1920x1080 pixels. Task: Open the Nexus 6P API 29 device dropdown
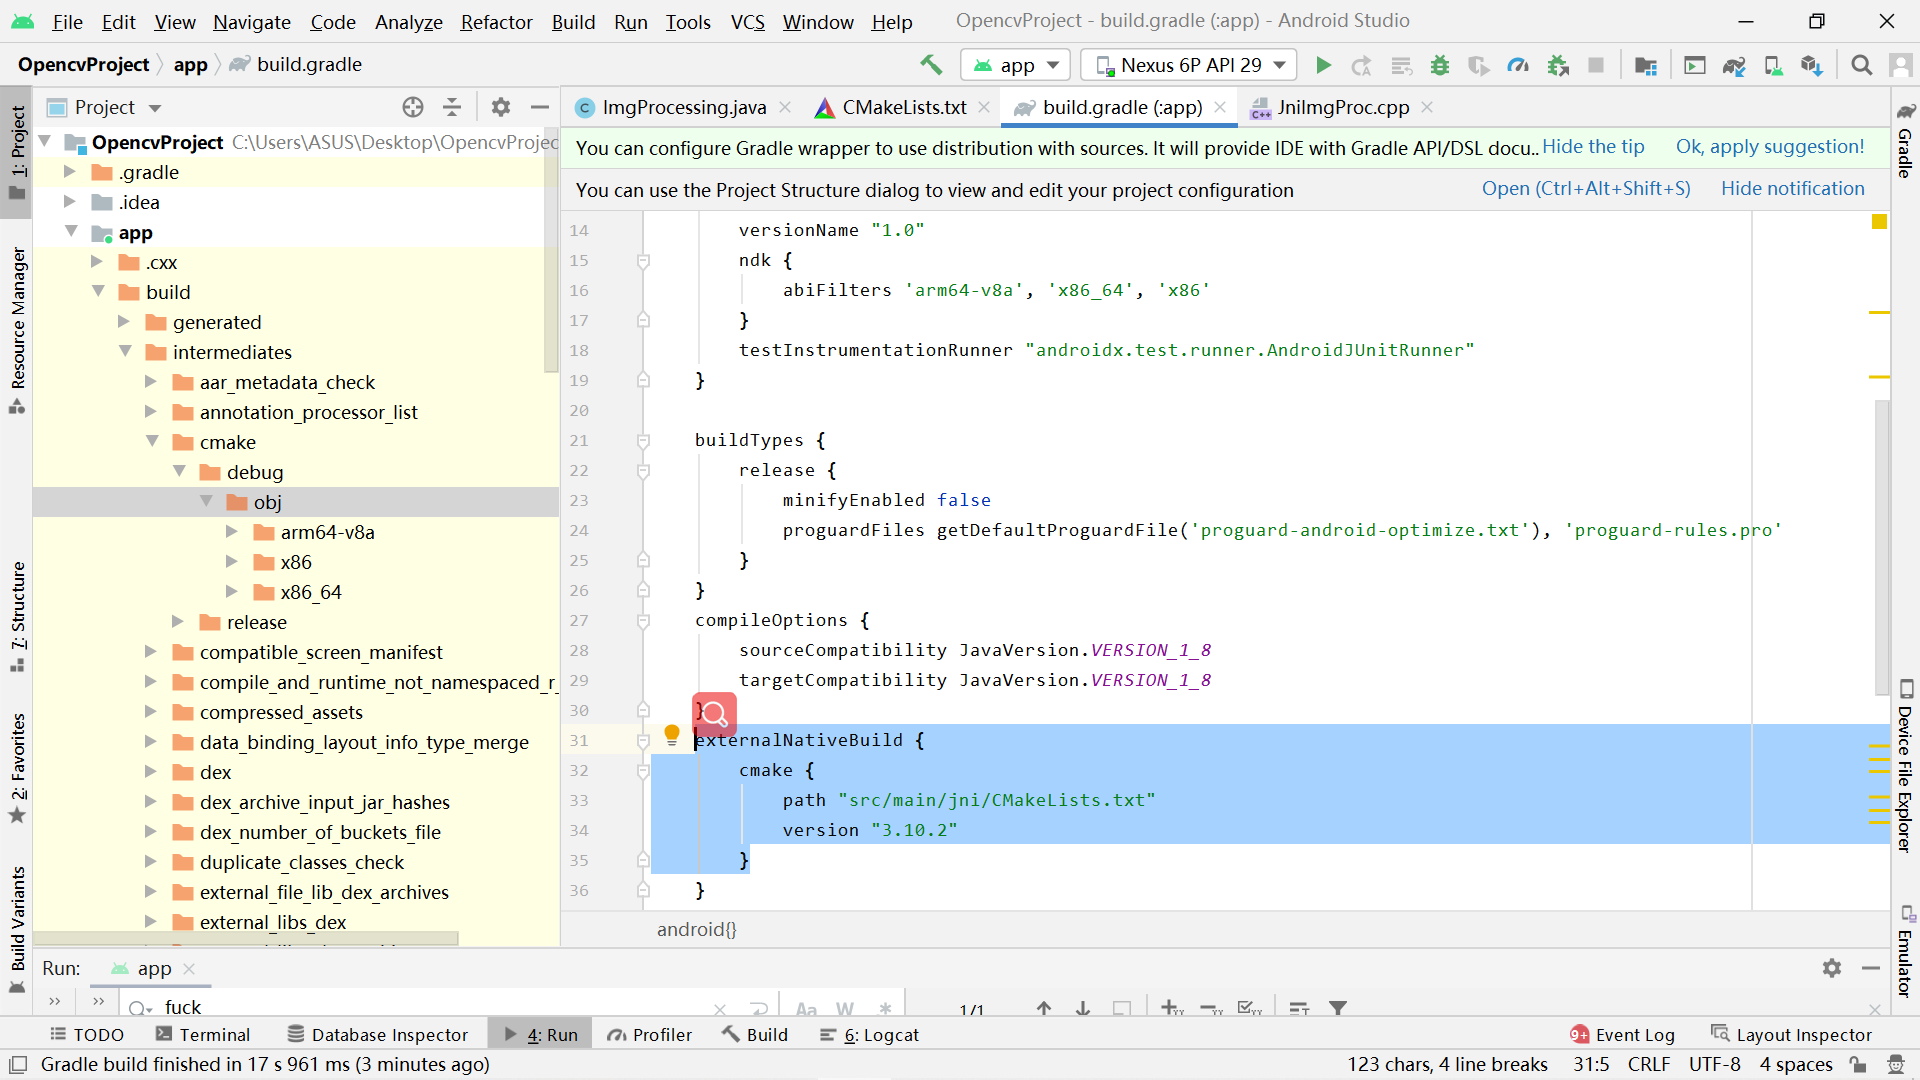coord(1188,64)
